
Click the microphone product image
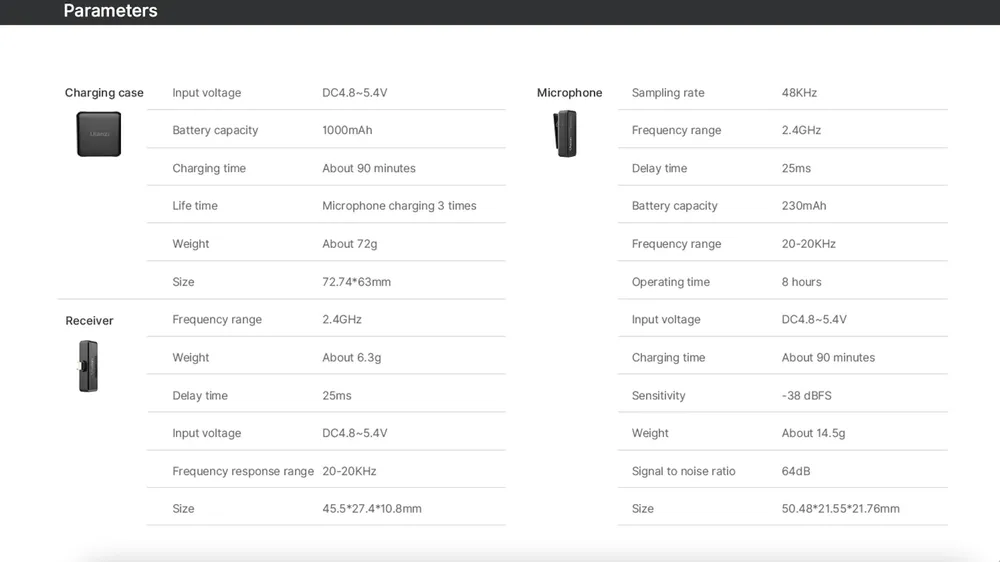[x=565, y=134]
